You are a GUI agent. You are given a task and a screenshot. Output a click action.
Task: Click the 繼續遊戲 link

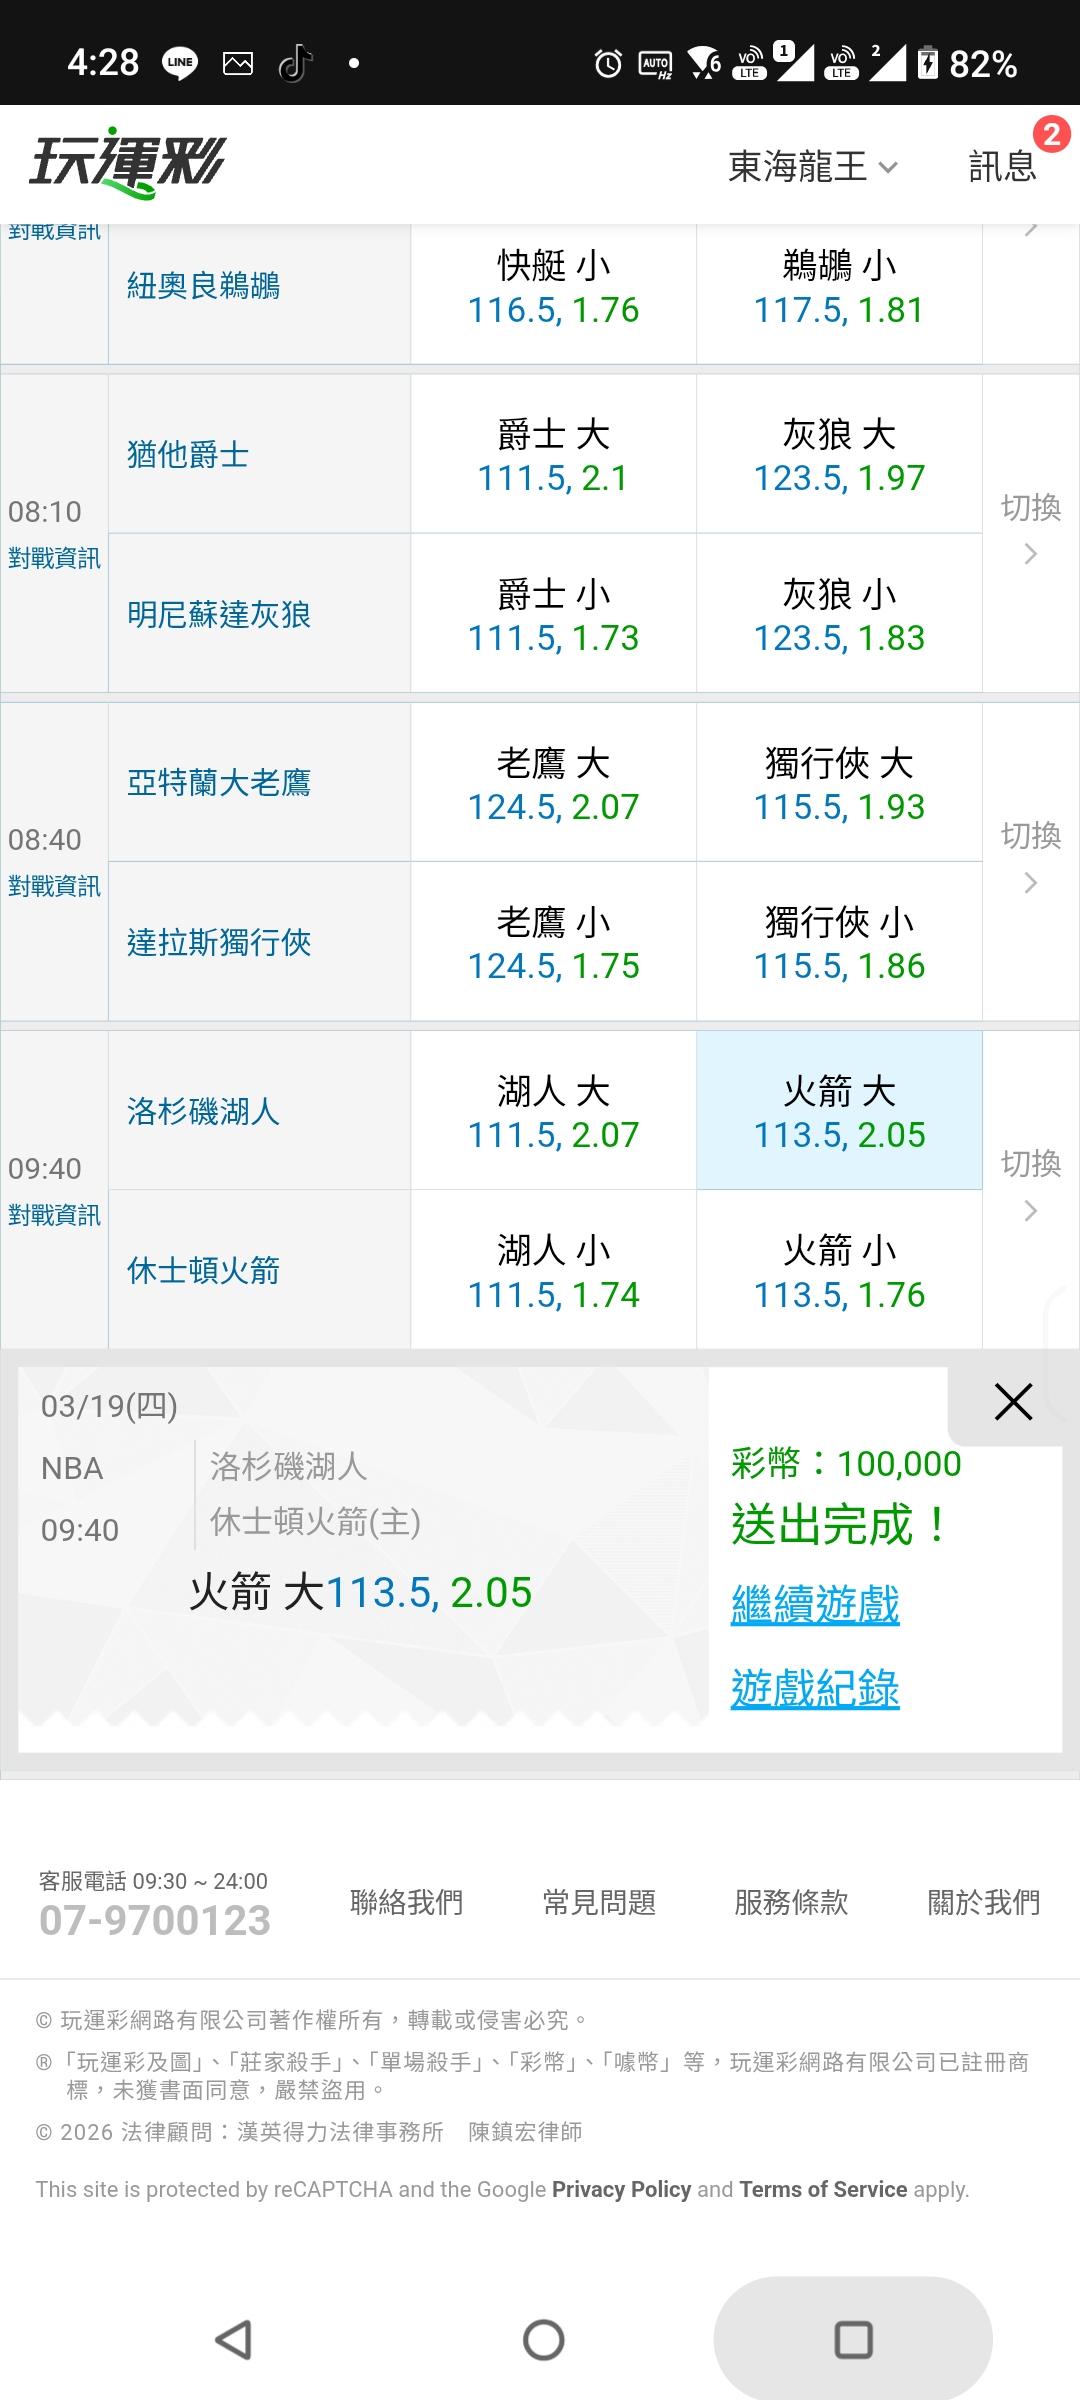click(815, 1605)
